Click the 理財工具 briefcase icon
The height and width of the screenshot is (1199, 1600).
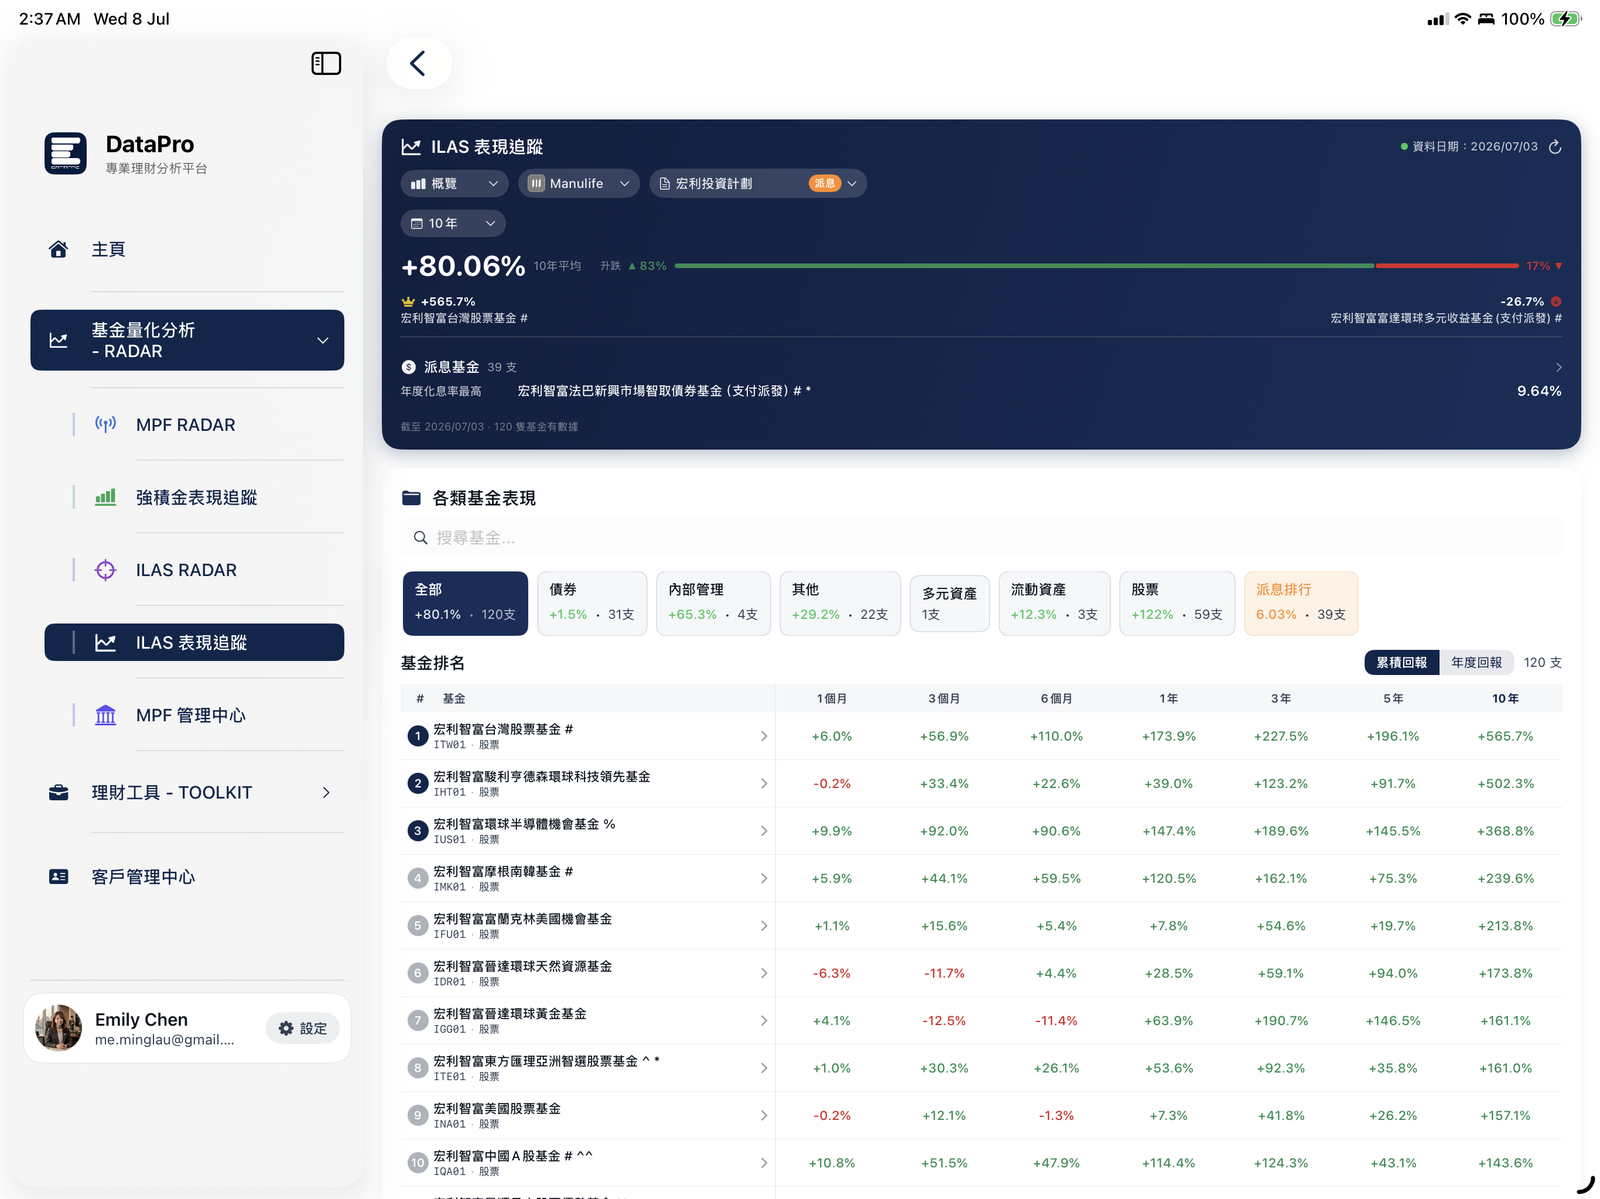coord(59,792)
